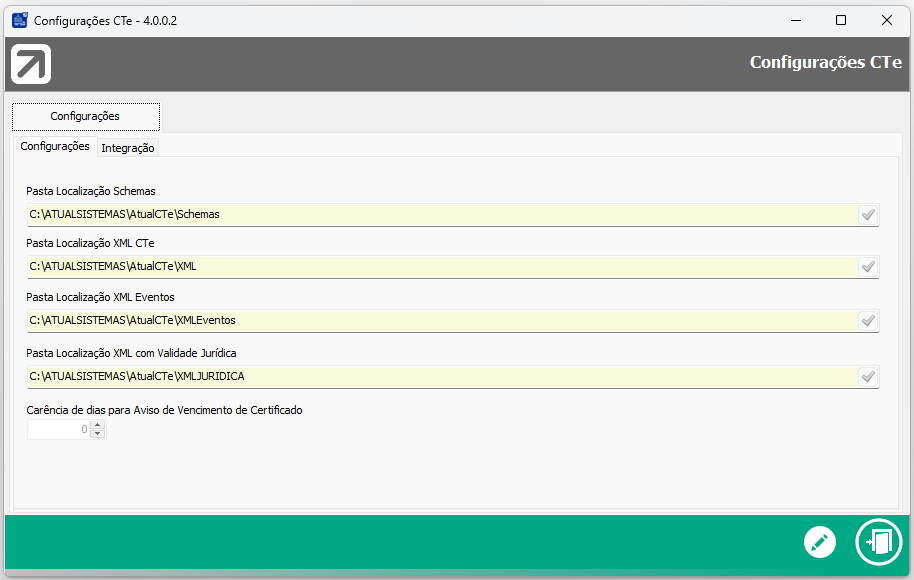Minimize the Configurações CTe window
Viewport: 914px width, 580px height.
[796, 20]
